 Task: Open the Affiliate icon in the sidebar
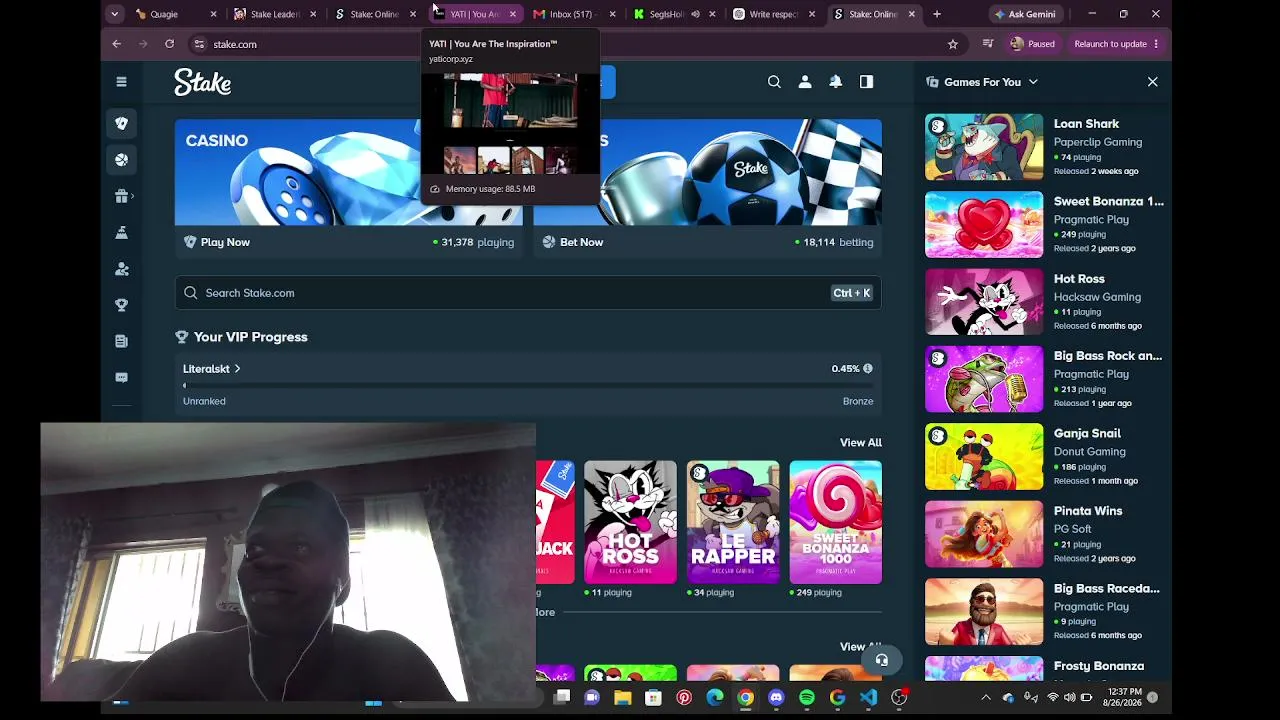(121, 269)
